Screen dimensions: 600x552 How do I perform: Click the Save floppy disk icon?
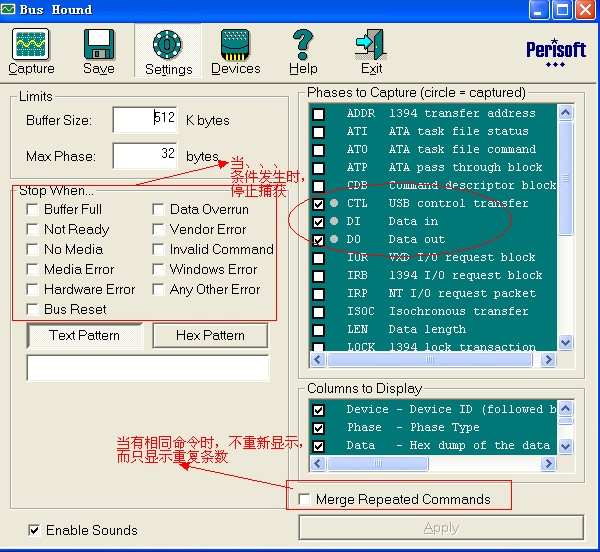(x=99, y=44)
